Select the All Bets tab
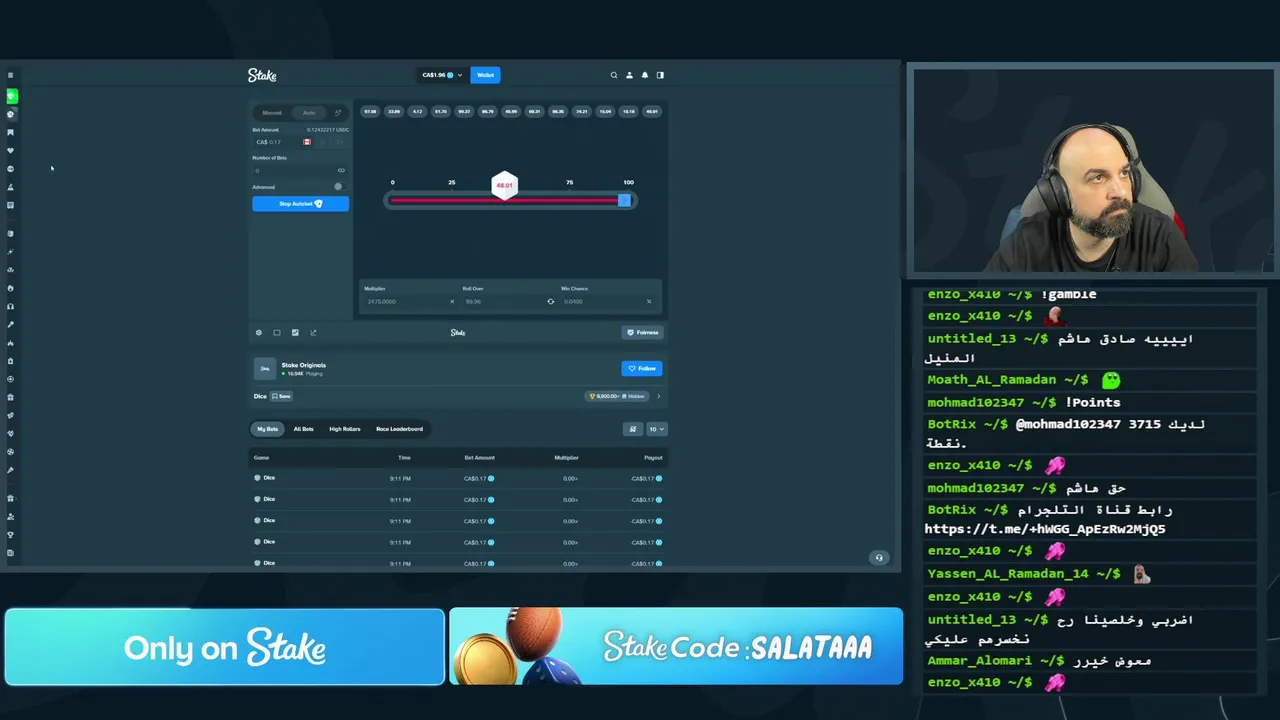The width and height of the screenshot is (1280, 720). point(303,429)
